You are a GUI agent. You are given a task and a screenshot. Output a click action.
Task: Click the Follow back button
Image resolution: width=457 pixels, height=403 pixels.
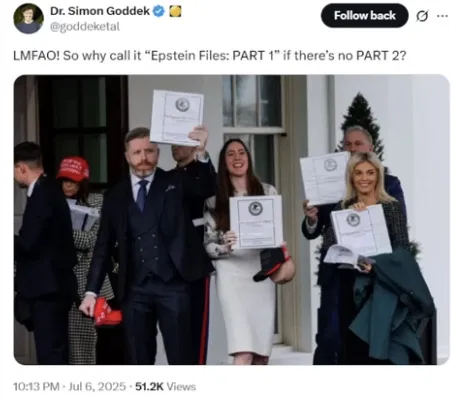[x=364, y=15]
